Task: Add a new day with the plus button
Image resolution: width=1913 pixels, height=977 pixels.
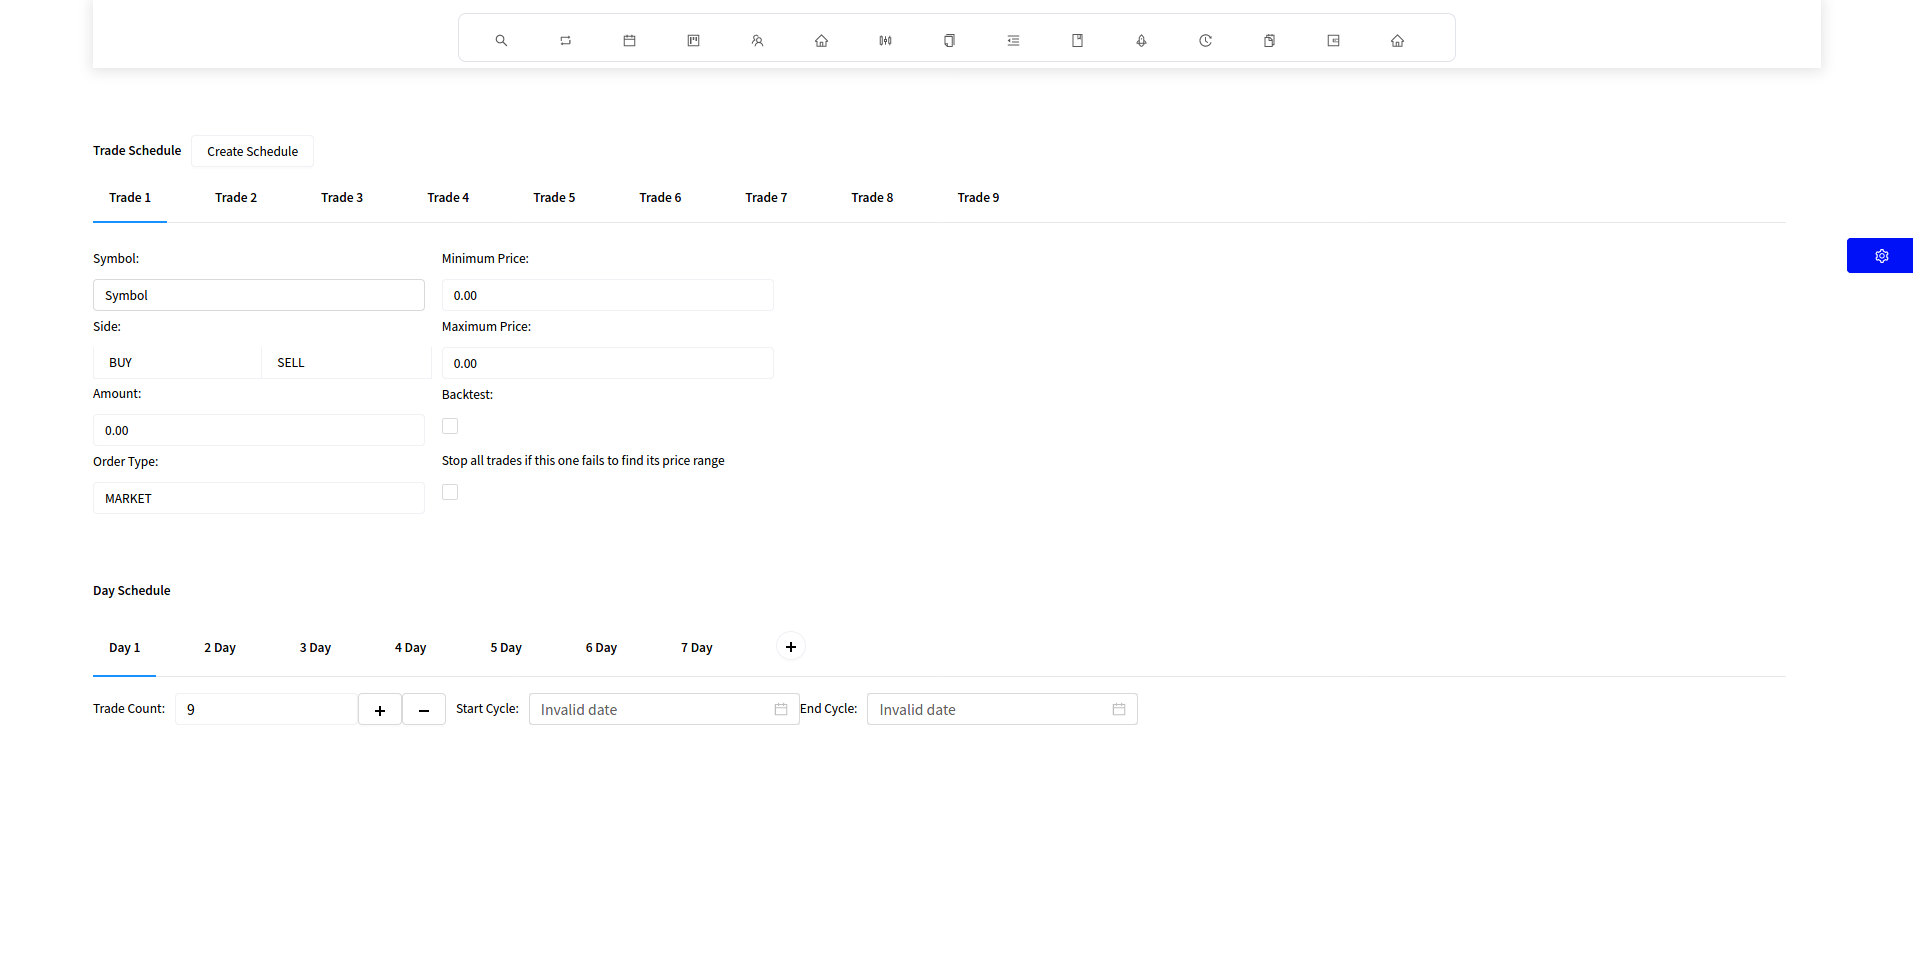Action: 791,647
